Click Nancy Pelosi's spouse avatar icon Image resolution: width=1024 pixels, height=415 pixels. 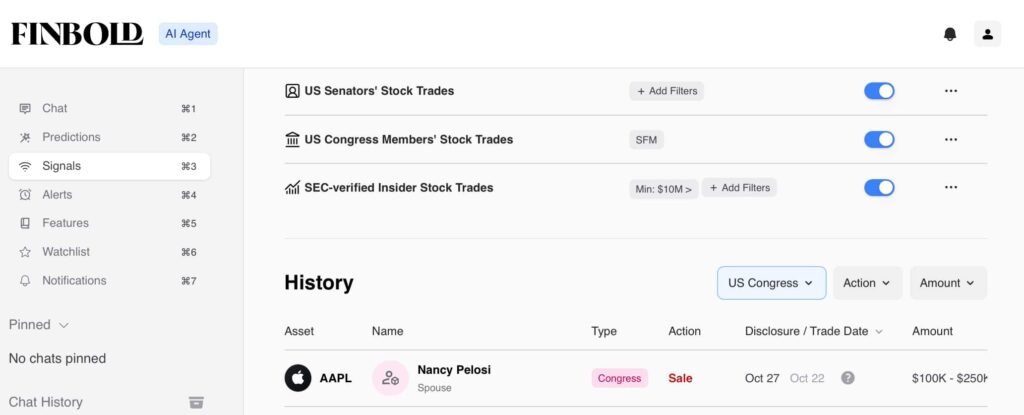390,378
